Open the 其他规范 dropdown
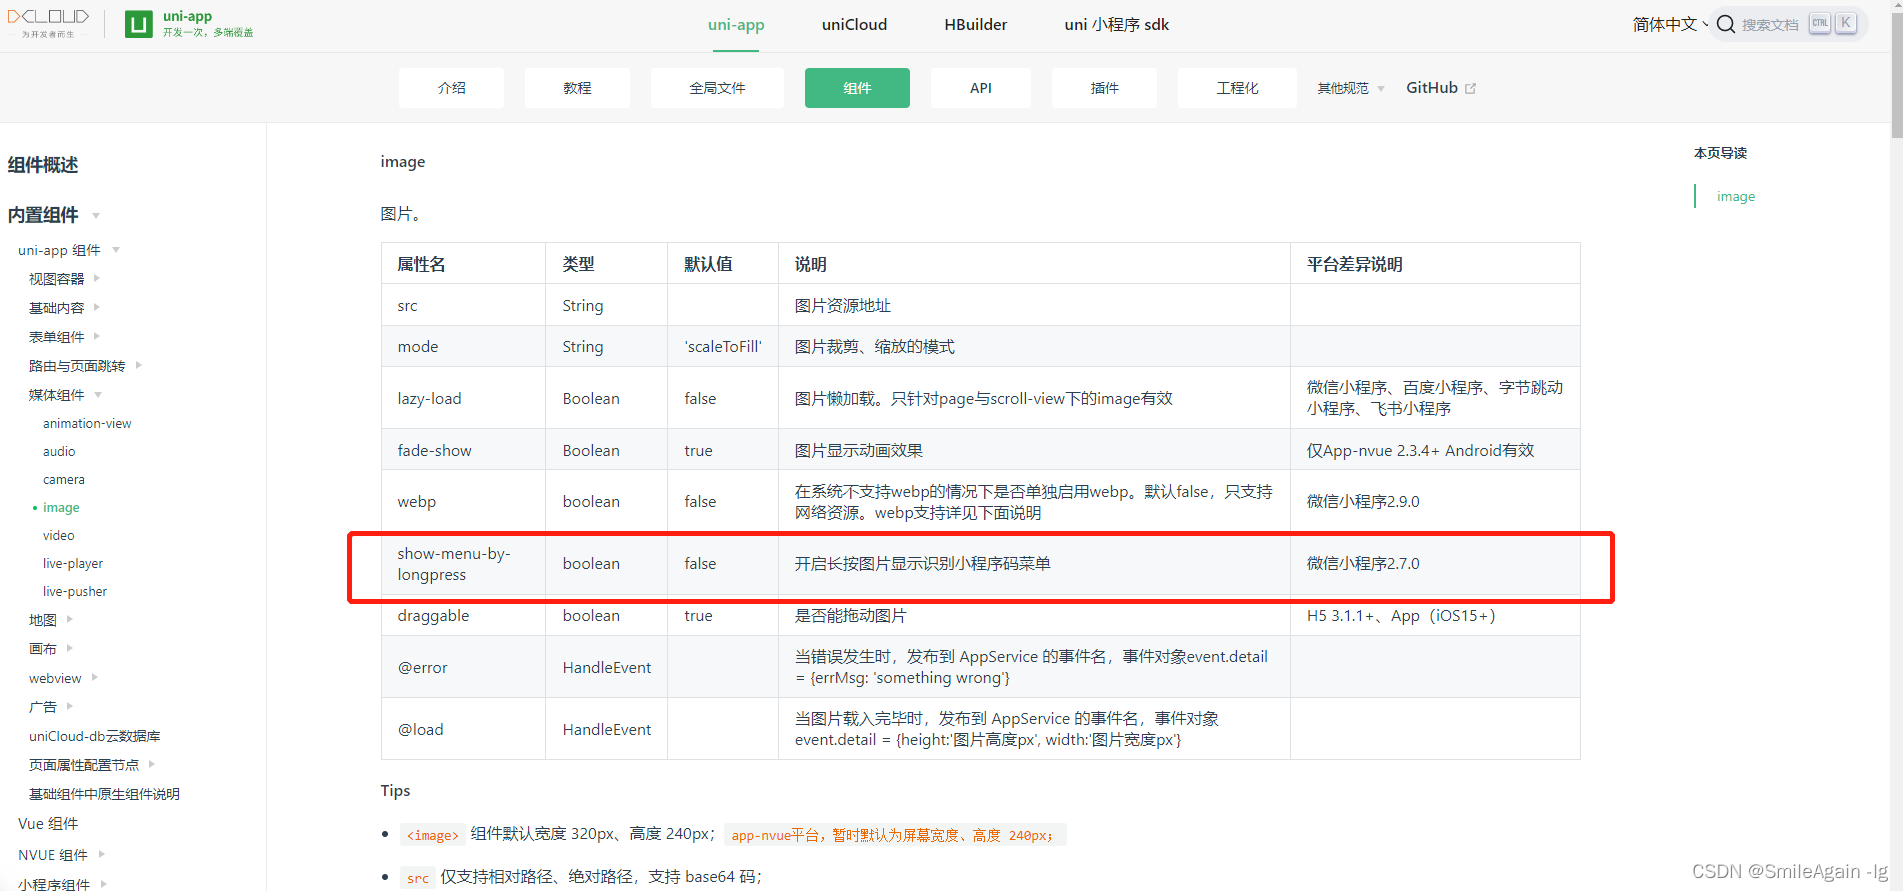Image resolution: width=1903 pixels, height=891 pixels. click(1350, 88)
